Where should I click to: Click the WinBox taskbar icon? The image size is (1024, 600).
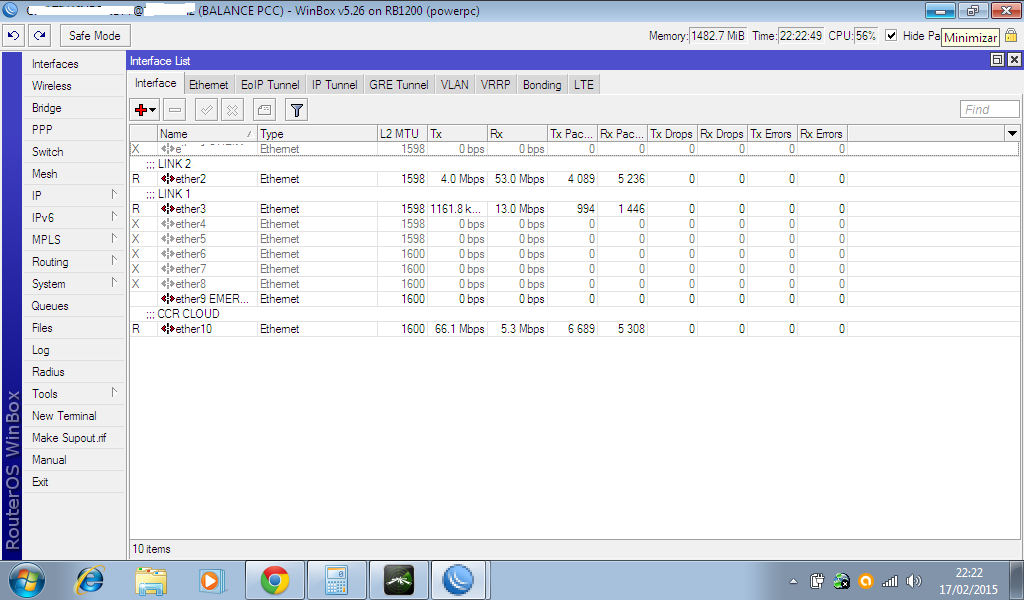(458, 580)
